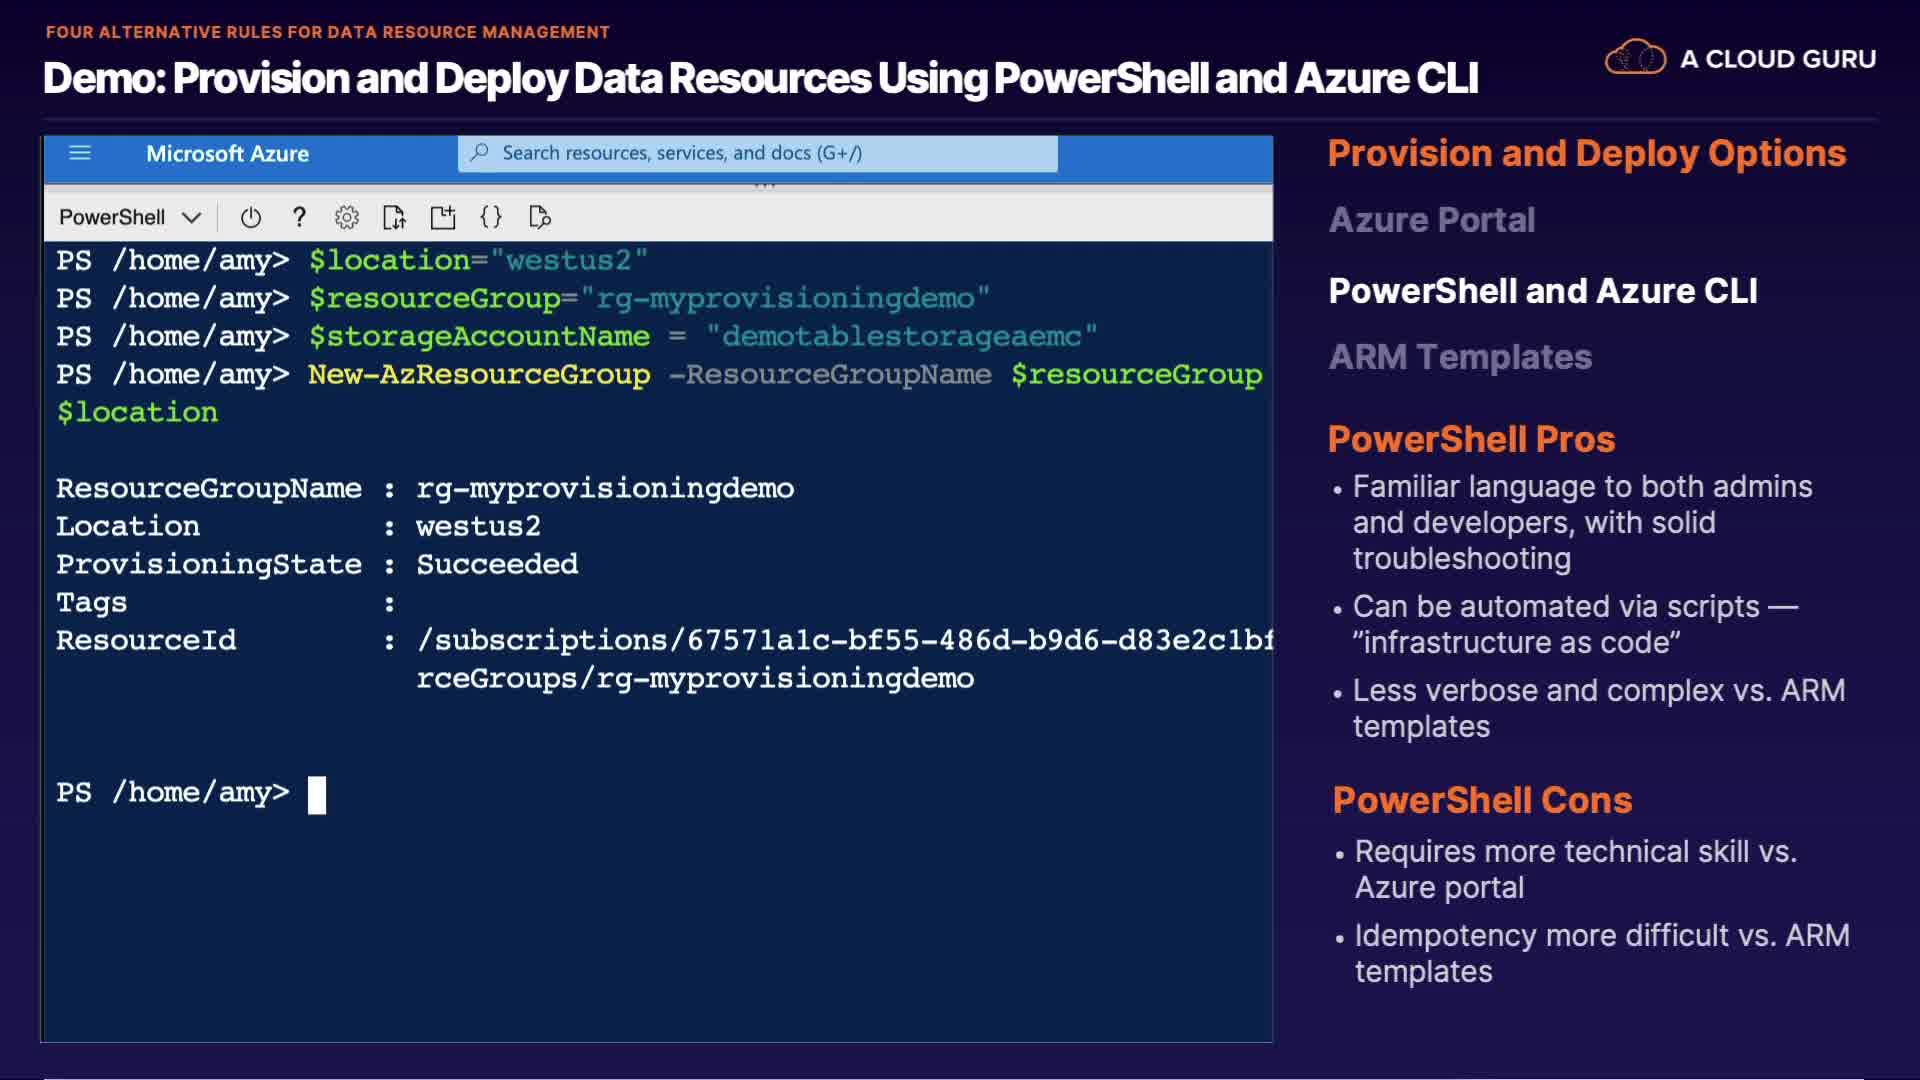Click the upload/download files icon
The image size is (1920, 1080).
(394, 217)
